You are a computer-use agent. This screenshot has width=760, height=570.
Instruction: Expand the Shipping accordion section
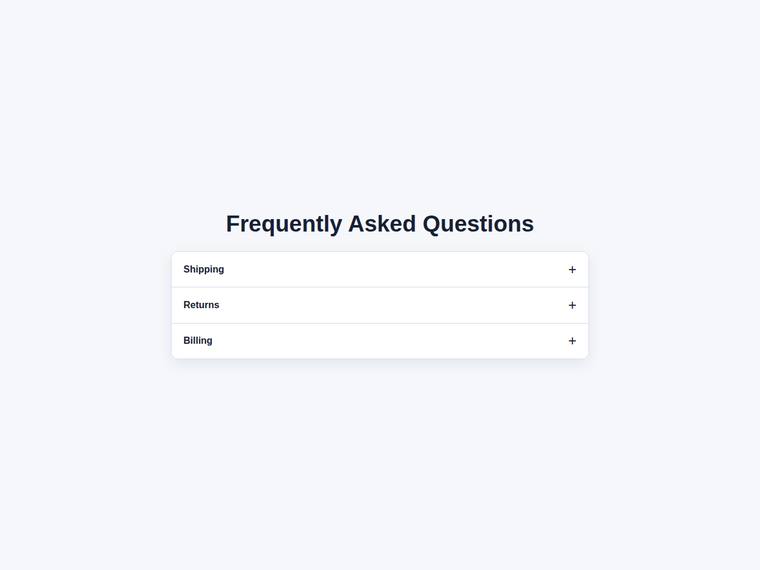[380, 269]
